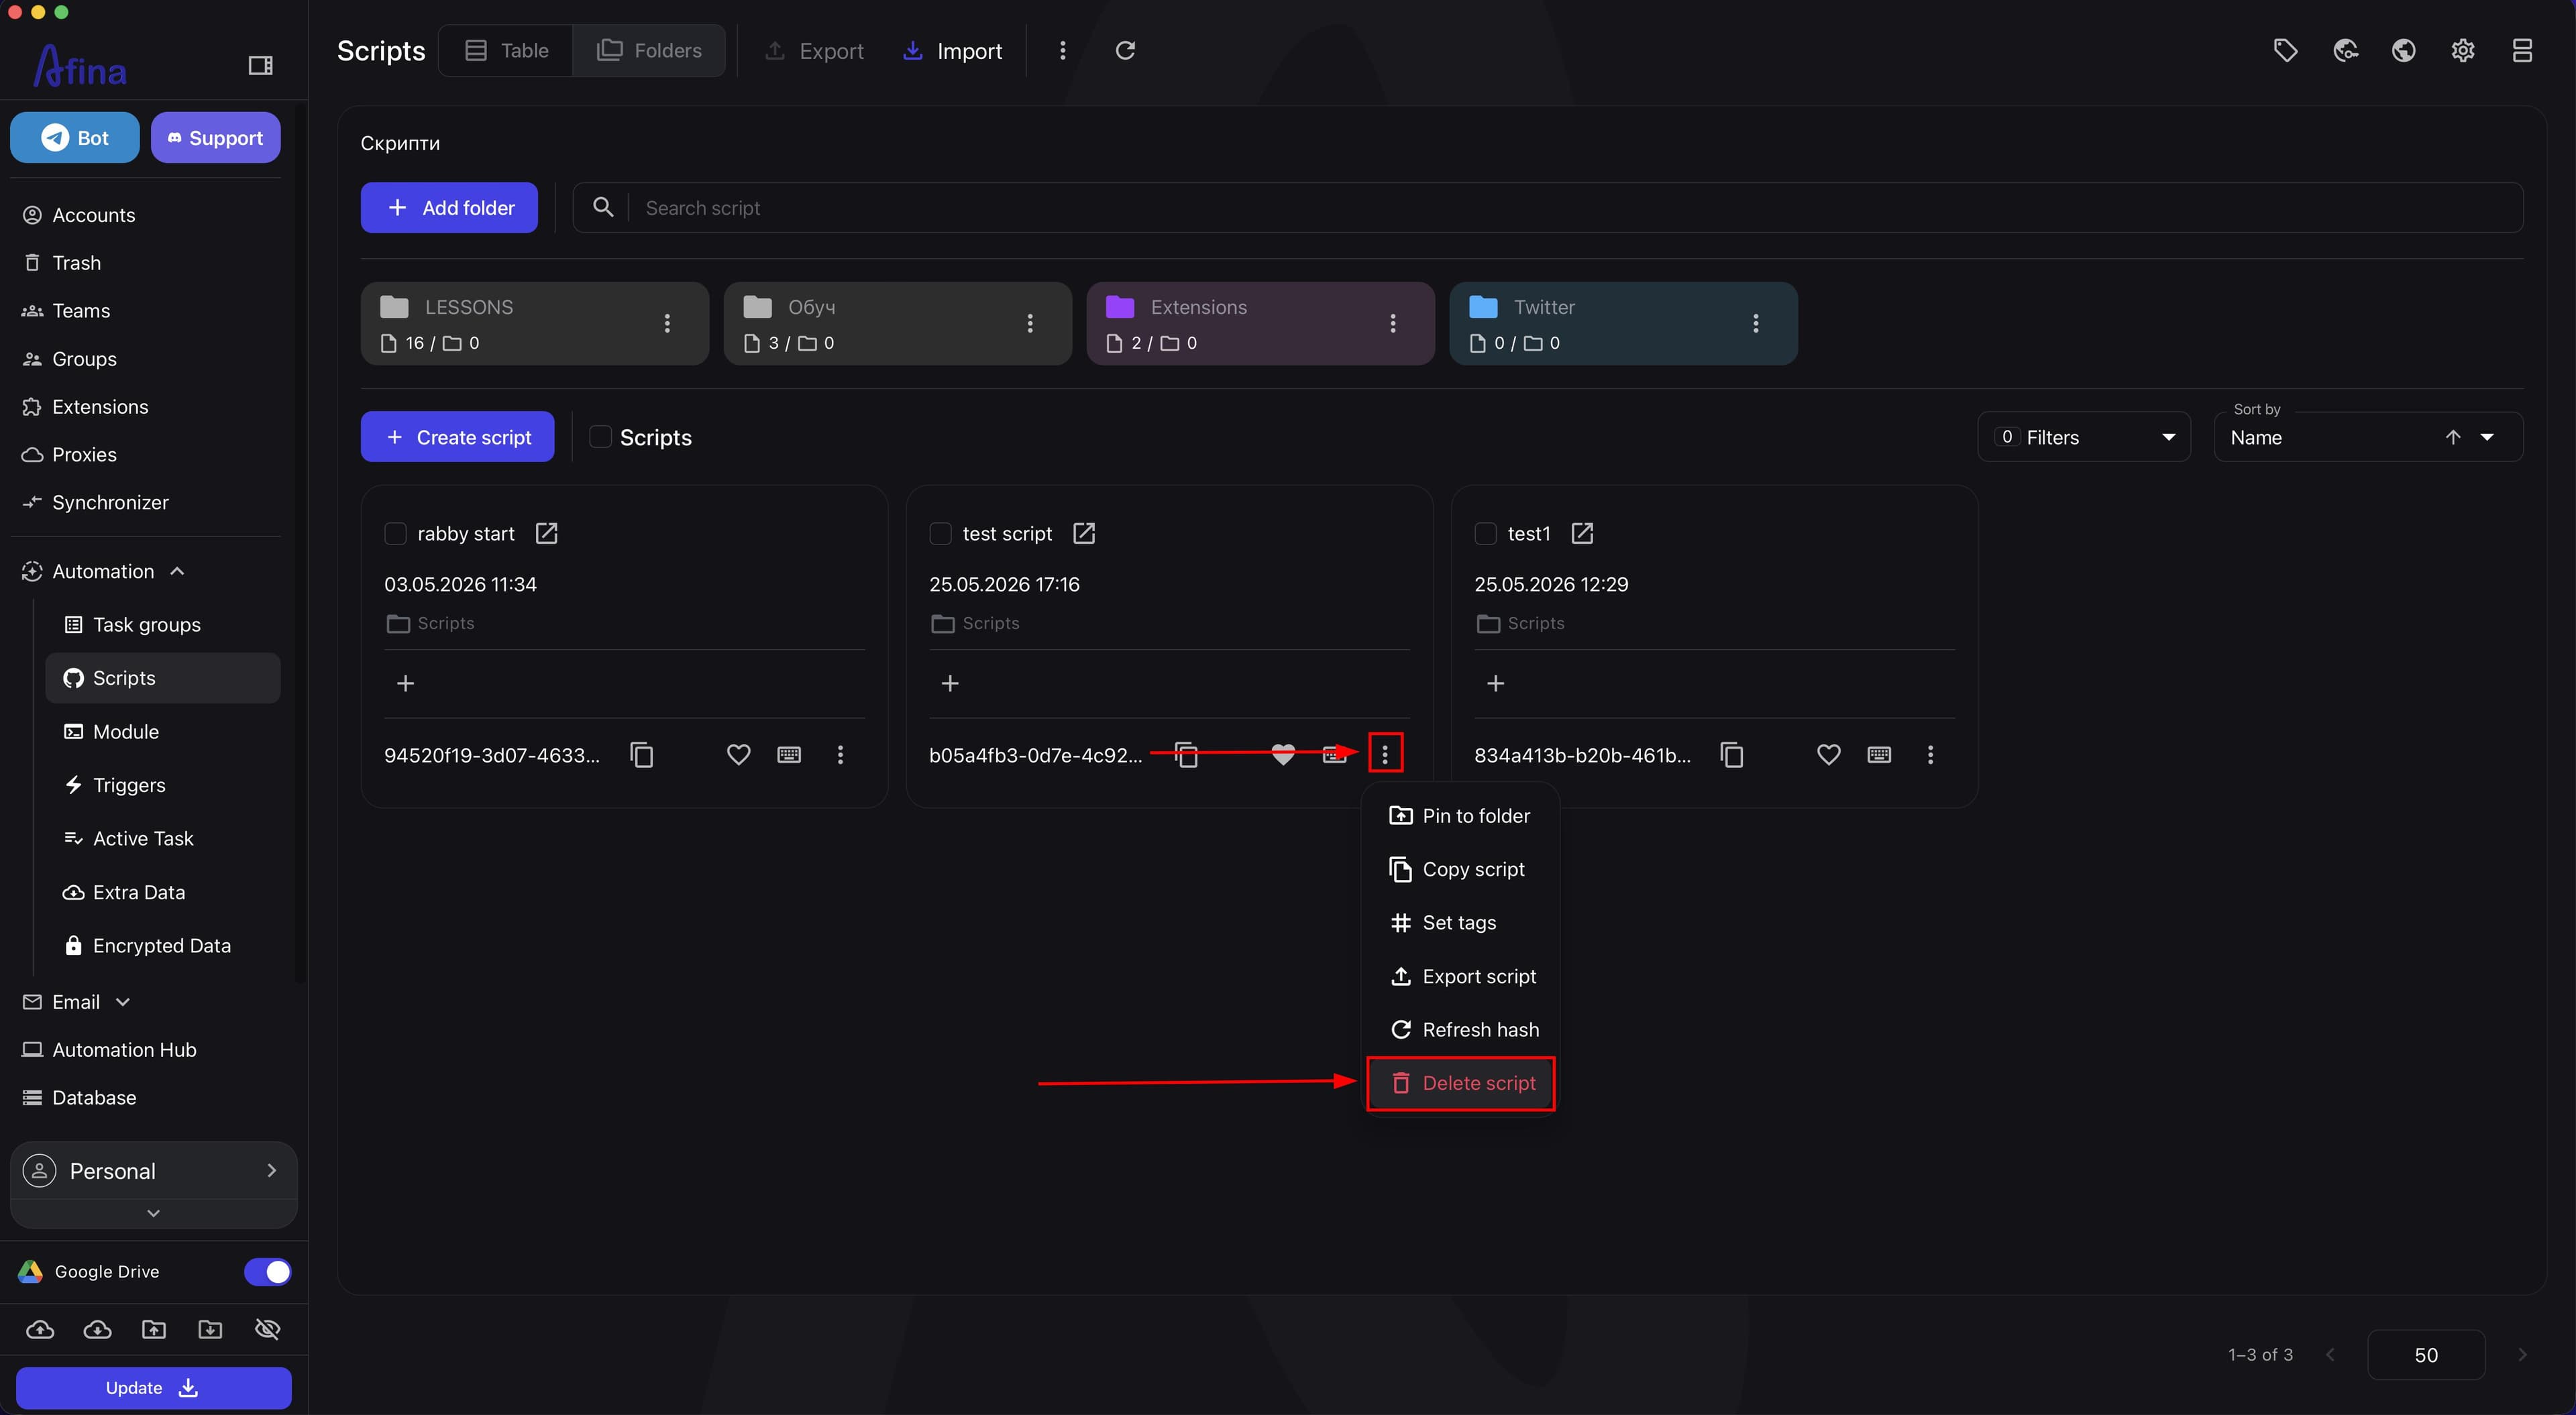Open rabby start script in editor
2576x1415 pixels.
click(546, 533)
